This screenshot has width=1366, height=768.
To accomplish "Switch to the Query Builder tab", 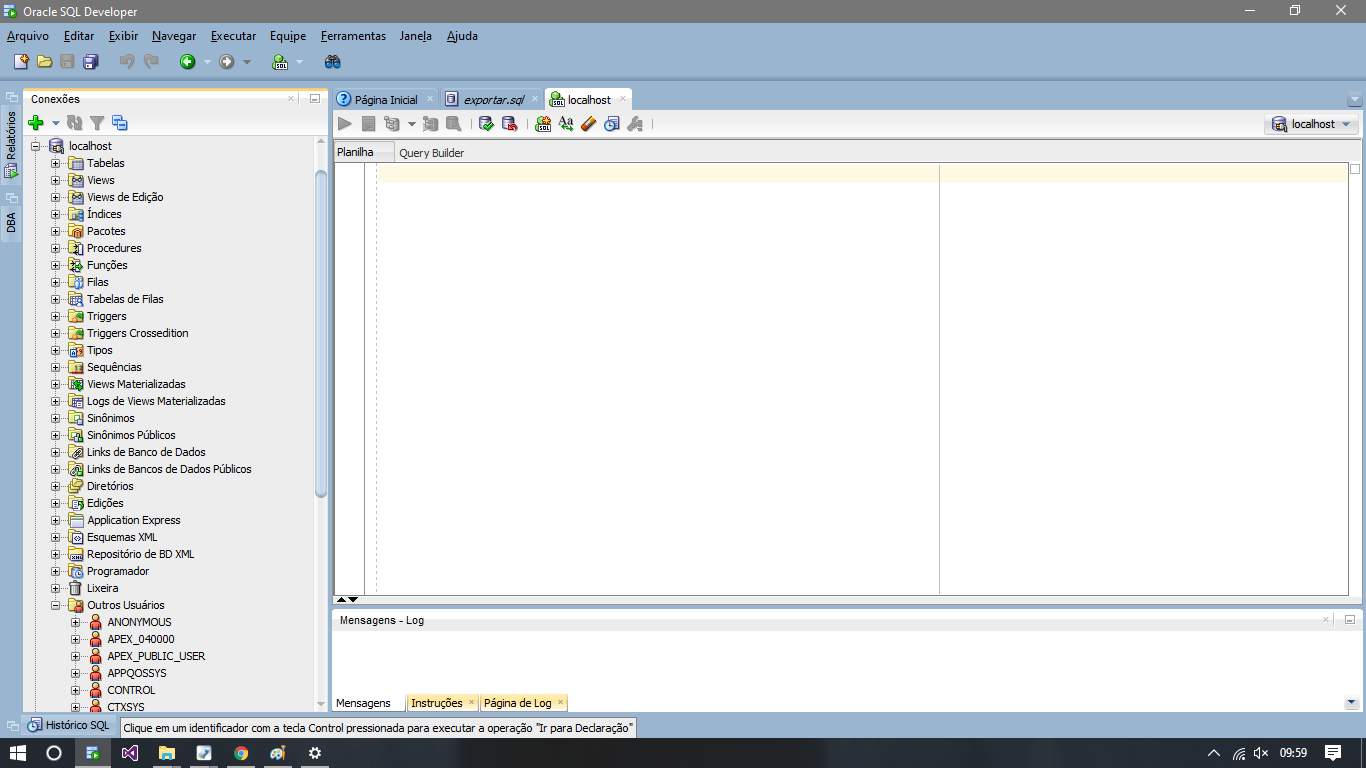I will [x=432, y=153].
